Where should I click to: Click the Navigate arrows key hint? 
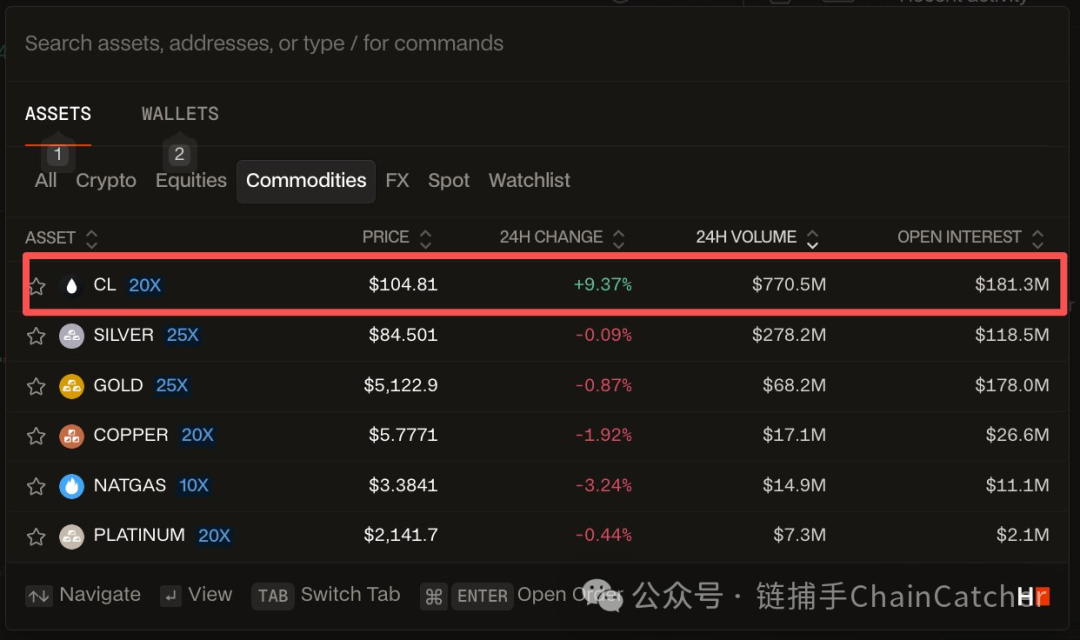[39, 596]
